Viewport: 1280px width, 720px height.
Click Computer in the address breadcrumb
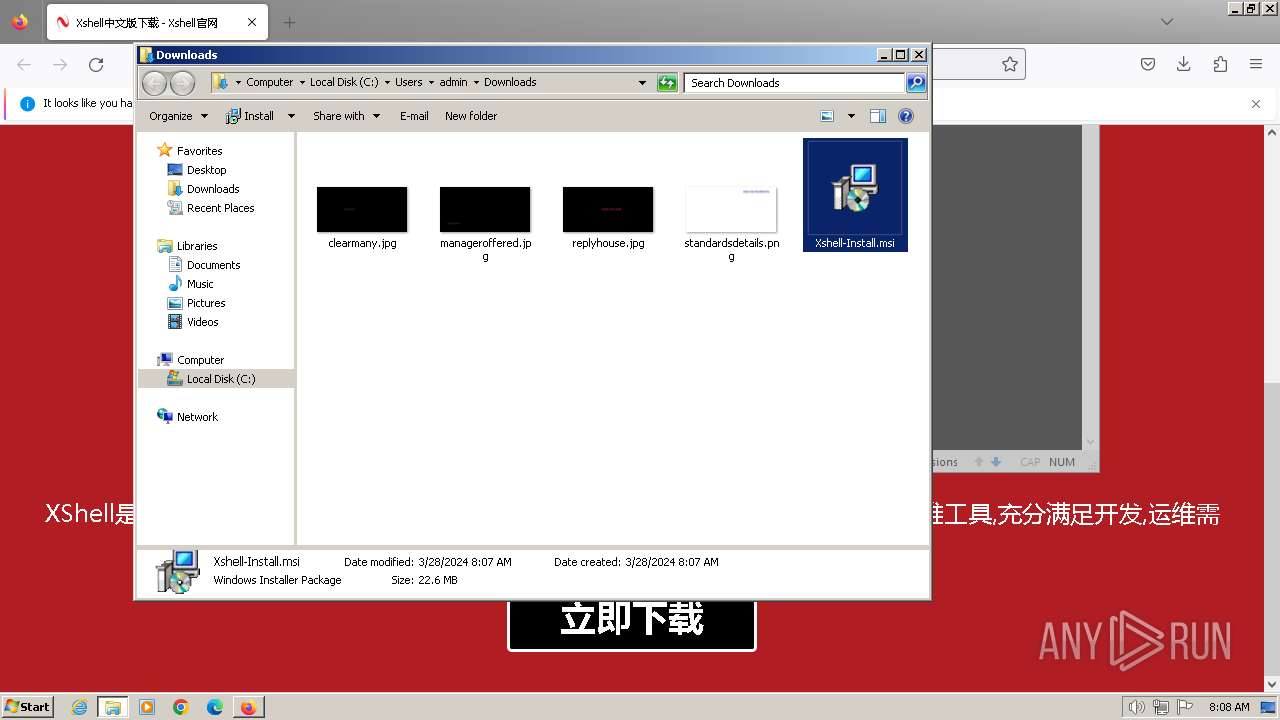[x=270, y=83]
